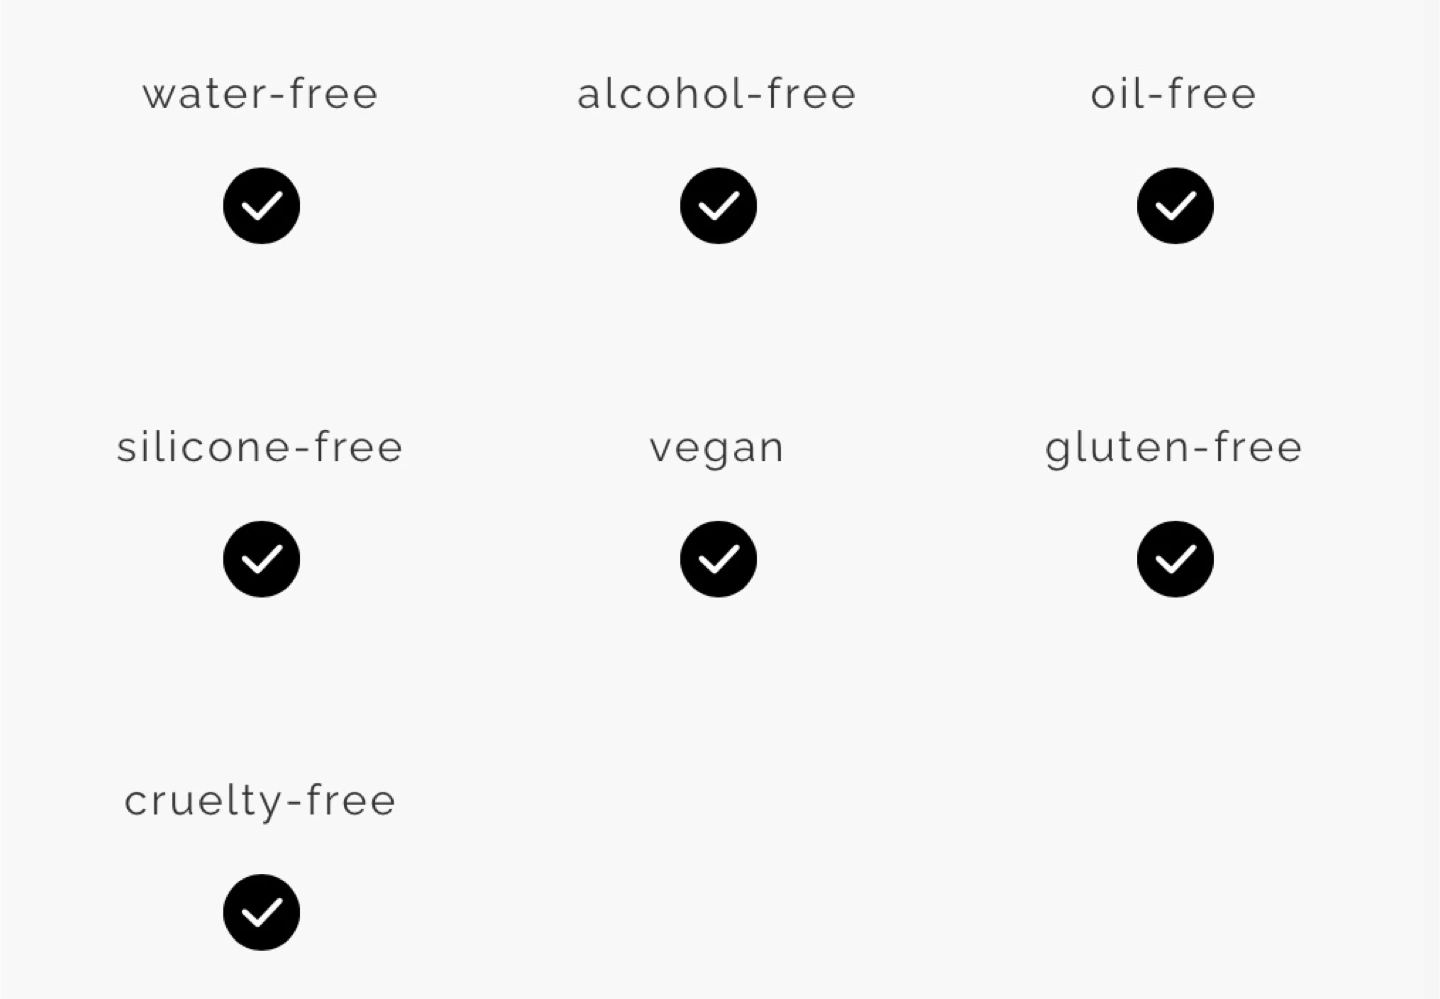
Task: Click the checkmark icon under alcohol-free
Action: point(718,205)
